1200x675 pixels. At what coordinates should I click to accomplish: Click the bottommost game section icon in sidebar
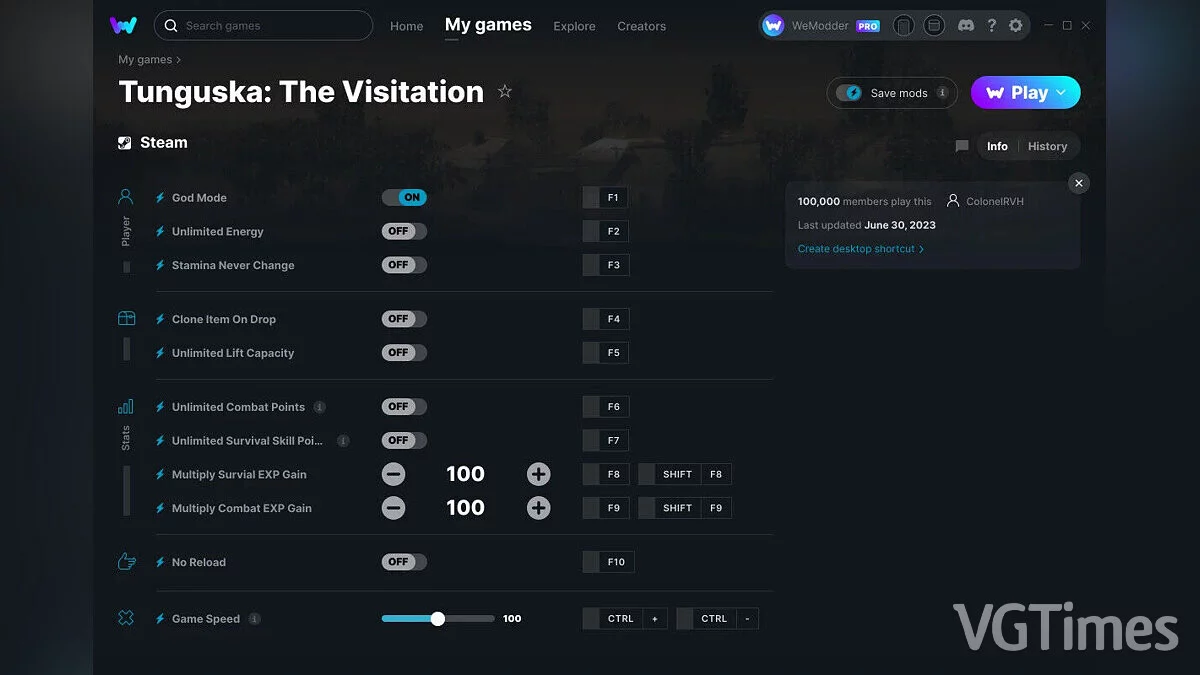pos(125,618)
